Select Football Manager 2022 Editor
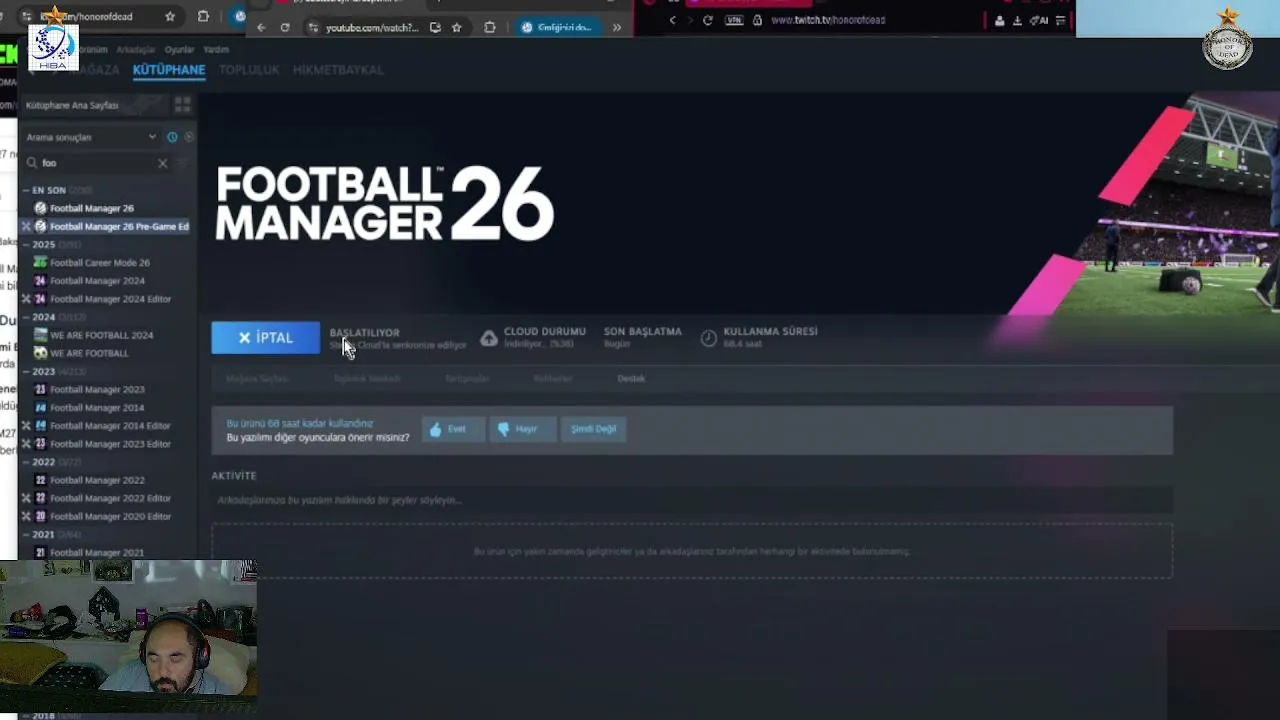 pos(110,498)
